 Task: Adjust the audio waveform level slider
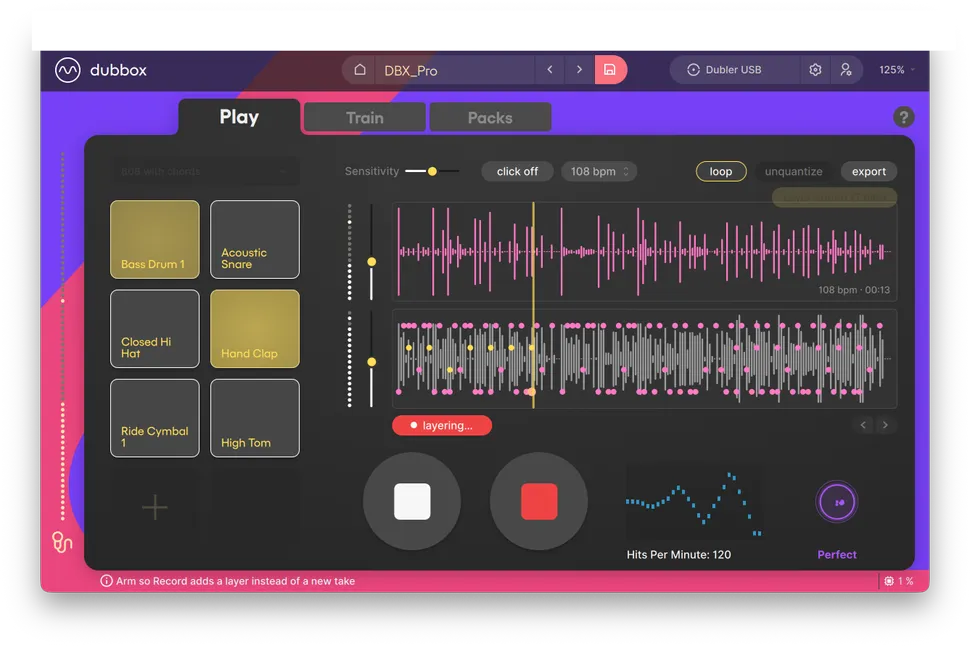pos(371,262)
